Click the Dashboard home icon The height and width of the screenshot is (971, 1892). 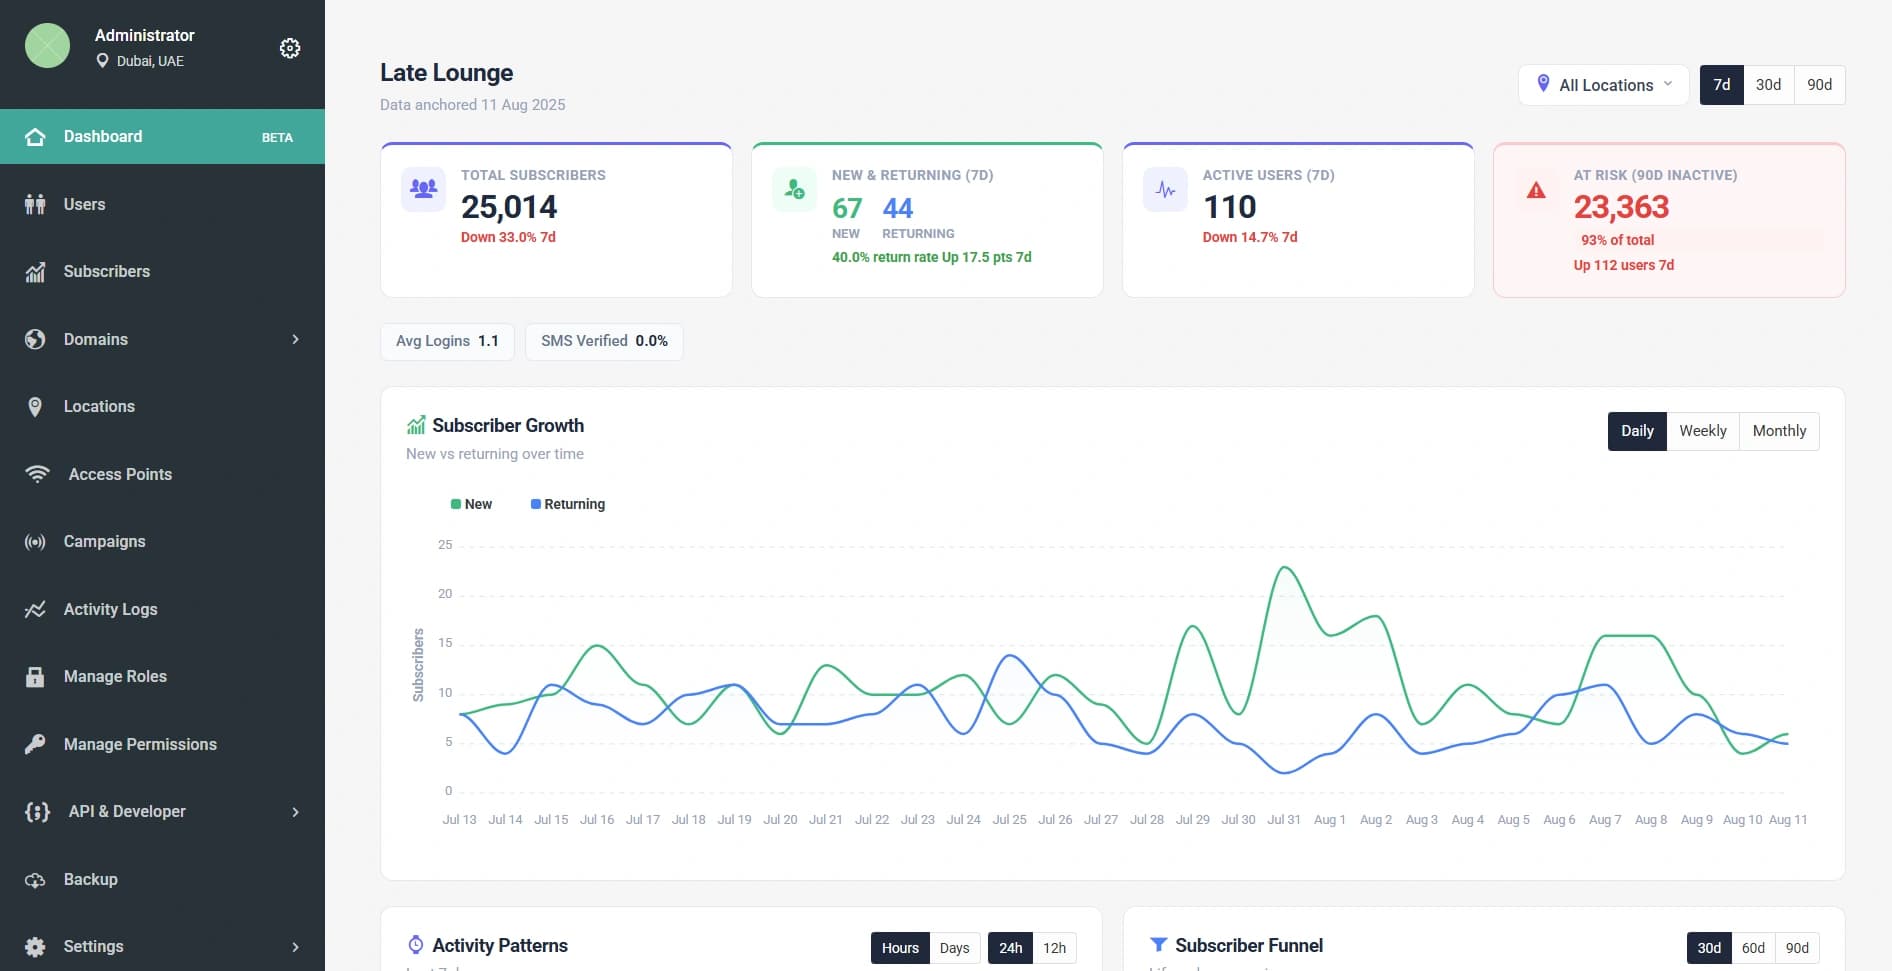tap(35, 137)
